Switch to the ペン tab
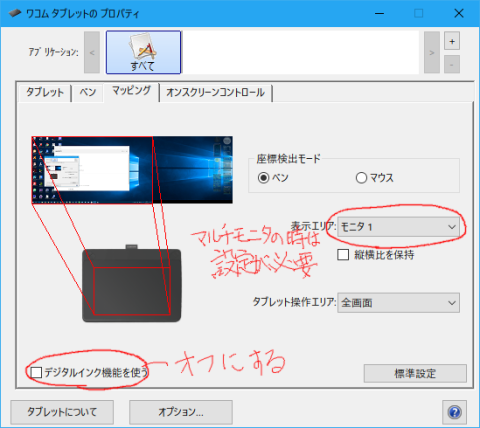 (88, 92)
